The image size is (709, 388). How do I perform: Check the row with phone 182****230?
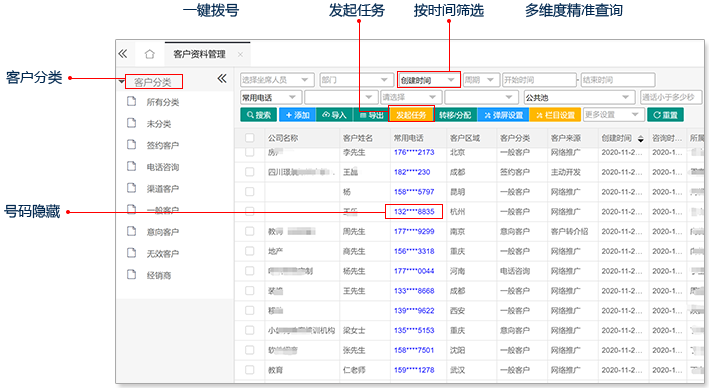point(250,172)
